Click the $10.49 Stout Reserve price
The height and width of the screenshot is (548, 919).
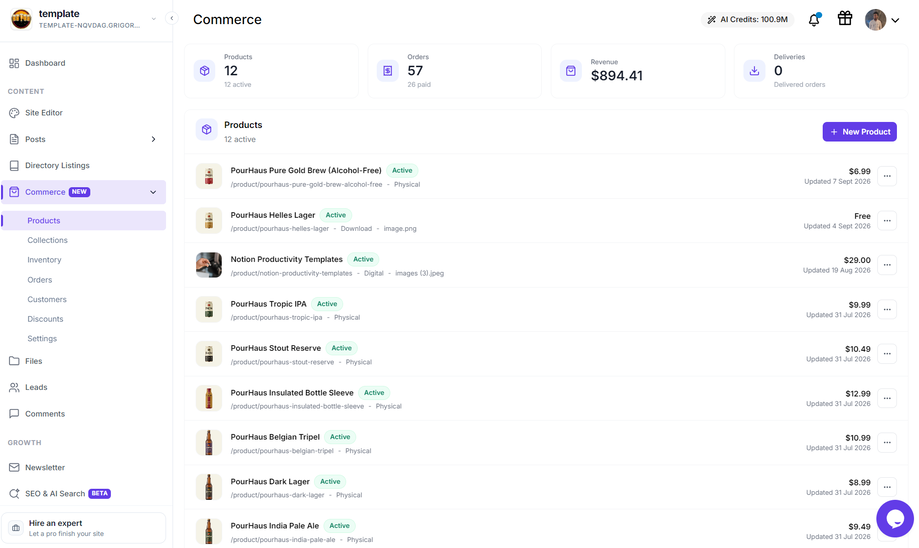click(857, 349)
